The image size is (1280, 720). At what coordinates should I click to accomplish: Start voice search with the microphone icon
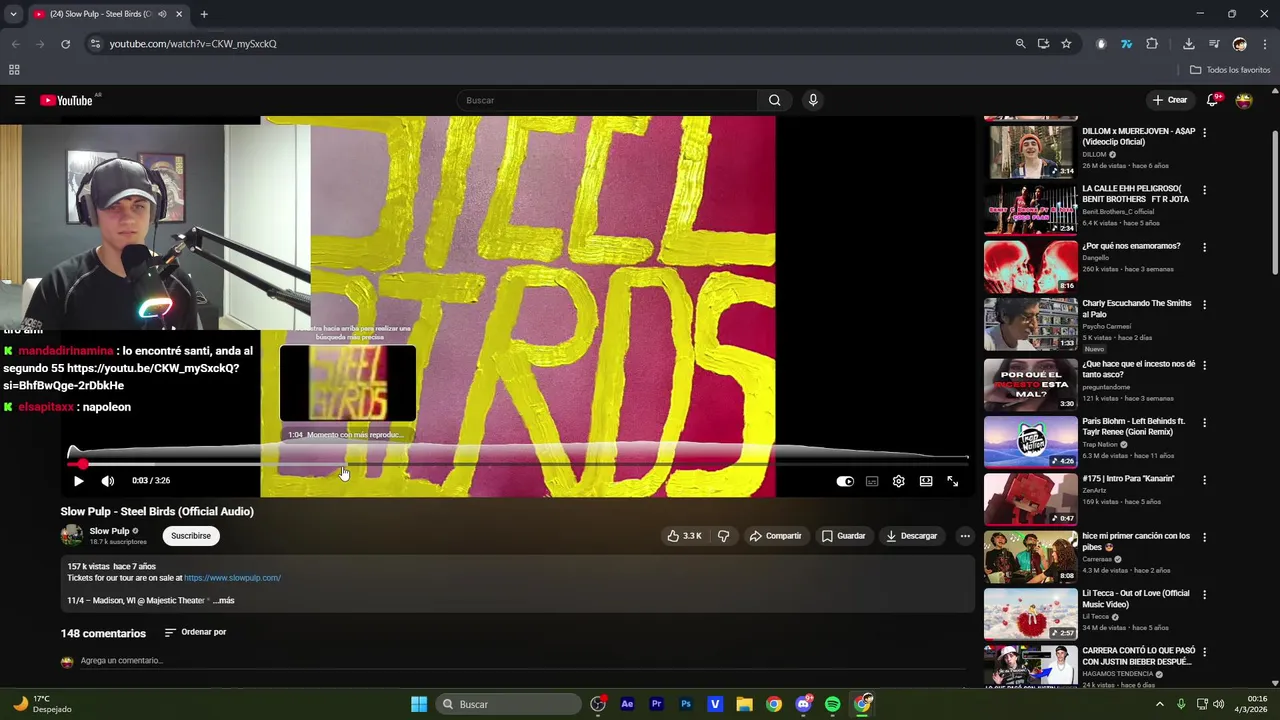pos(813,100)
